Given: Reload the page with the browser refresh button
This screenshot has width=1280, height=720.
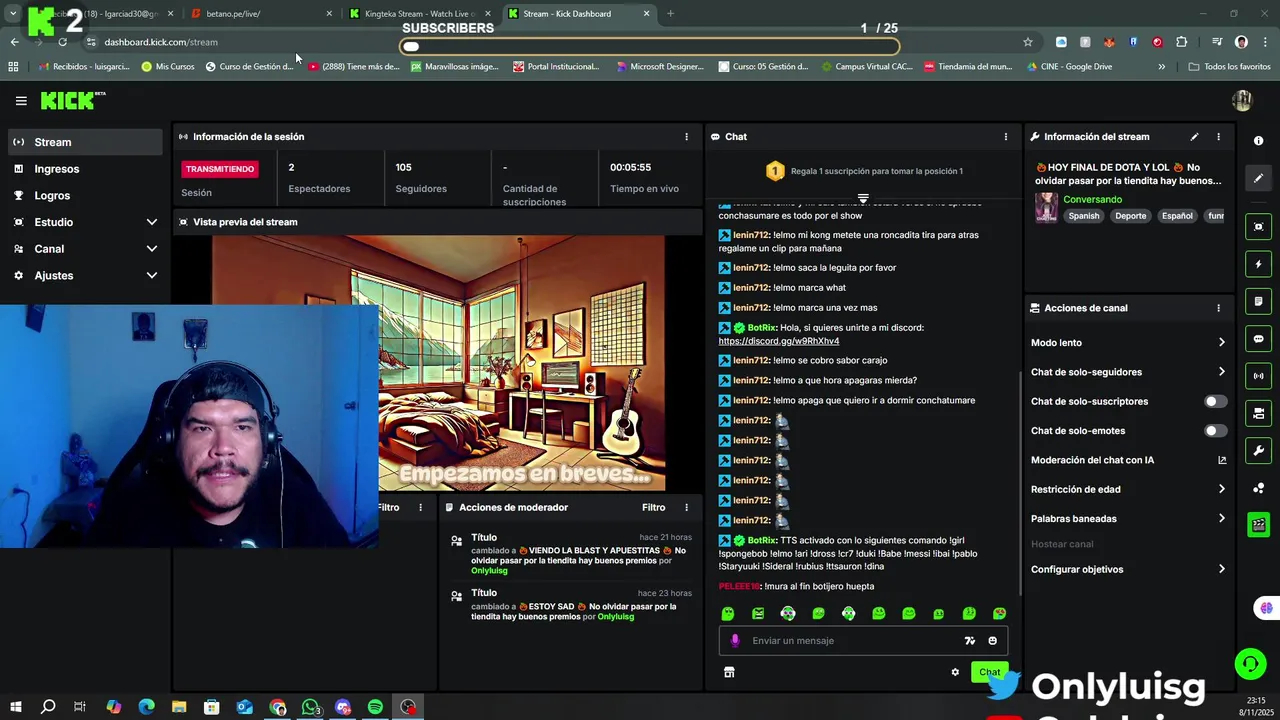Looking at the screenshot, I should pyautogui.click(x=62, y=42).
